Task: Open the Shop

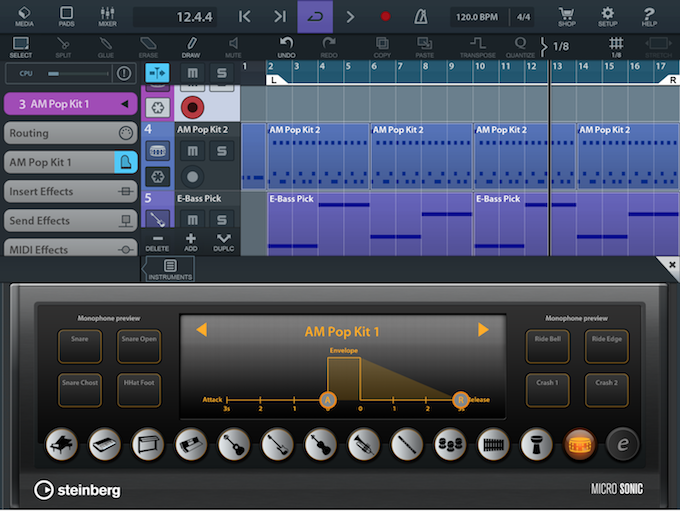Action: point(567,16)
